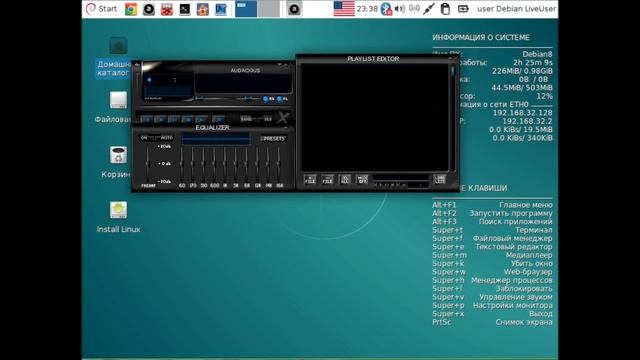This screenshot has width=640, height=360.
Task: Click the US flag keyboard layout indicator
Action: click(344, 9)
